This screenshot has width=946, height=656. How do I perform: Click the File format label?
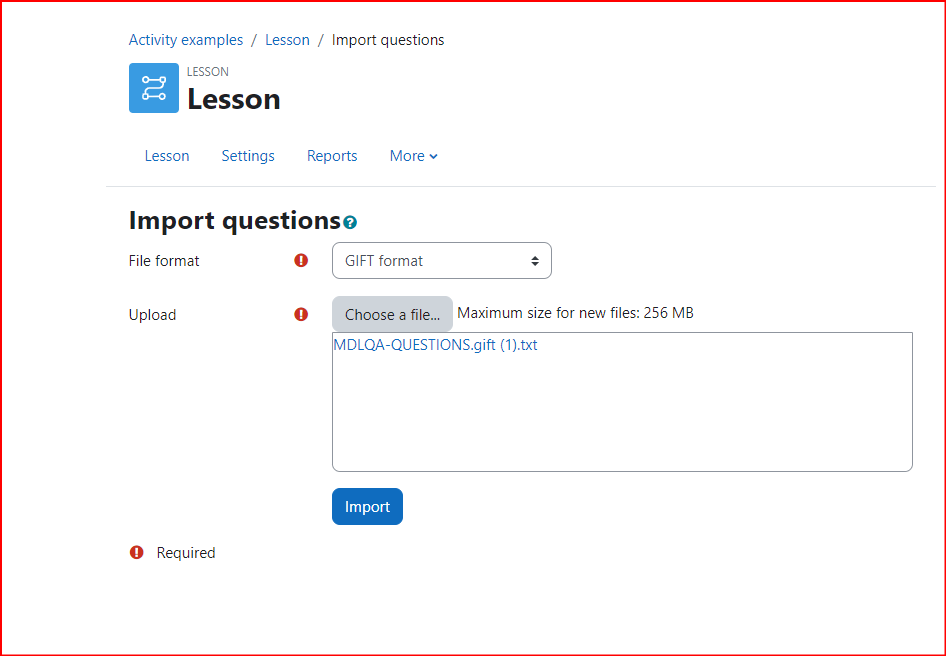164,261
